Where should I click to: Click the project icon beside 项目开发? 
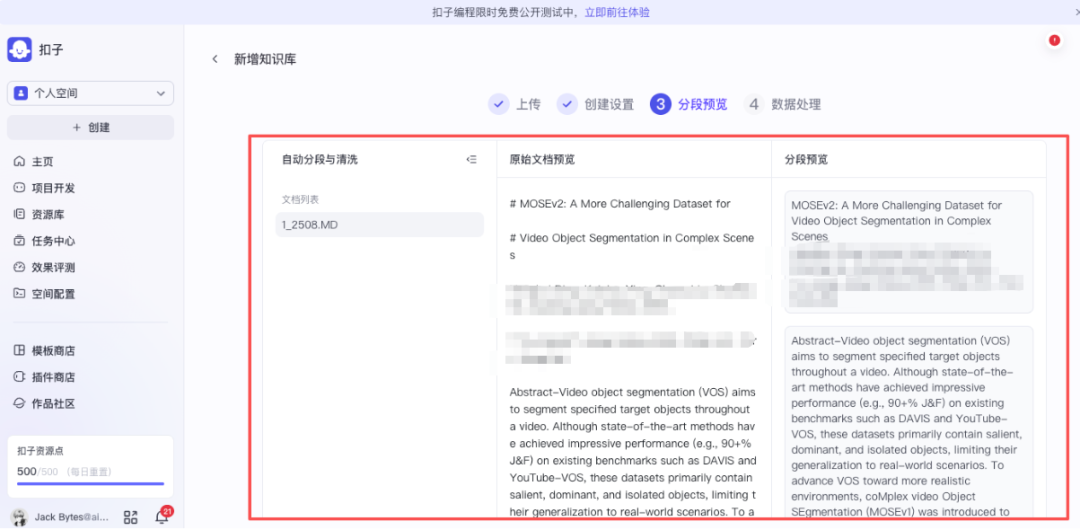19,188
